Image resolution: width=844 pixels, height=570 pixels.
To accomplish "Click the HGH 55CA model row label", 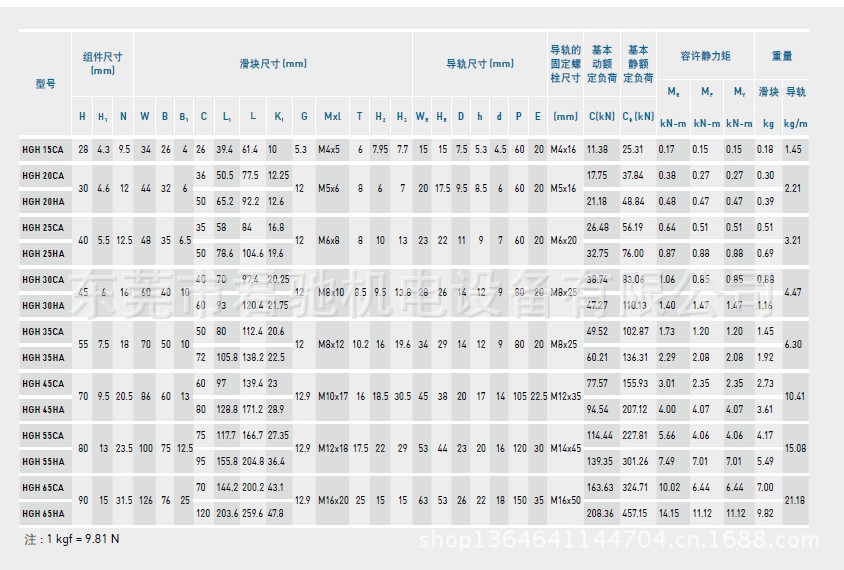I will click(43, 435).
